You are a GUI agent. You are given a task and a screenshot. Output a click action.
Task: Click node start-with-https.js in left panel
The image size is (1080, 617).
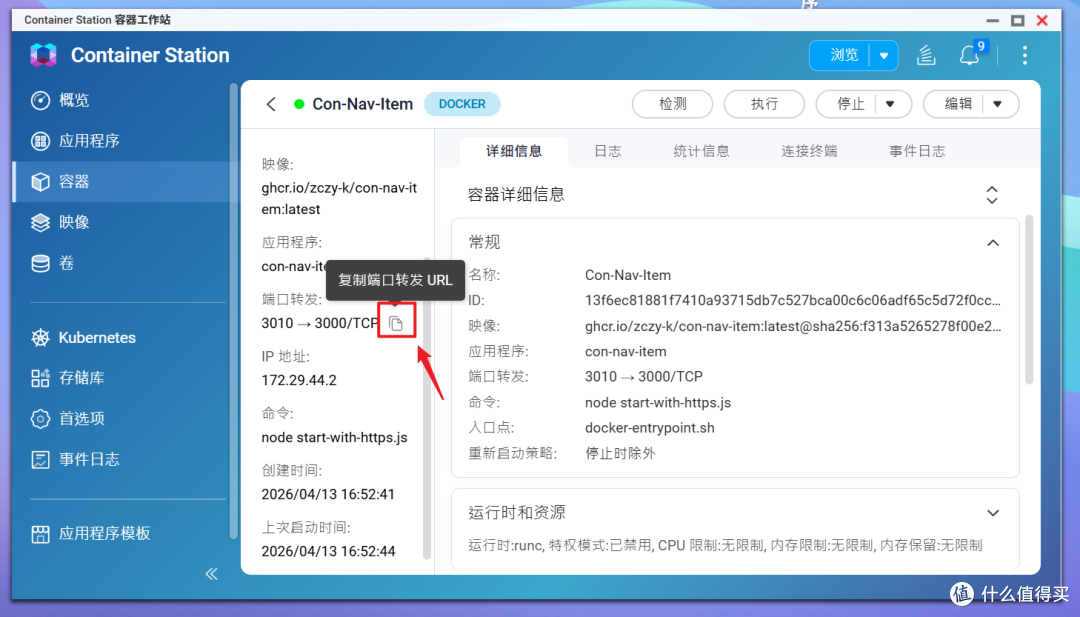pos(334,437)
